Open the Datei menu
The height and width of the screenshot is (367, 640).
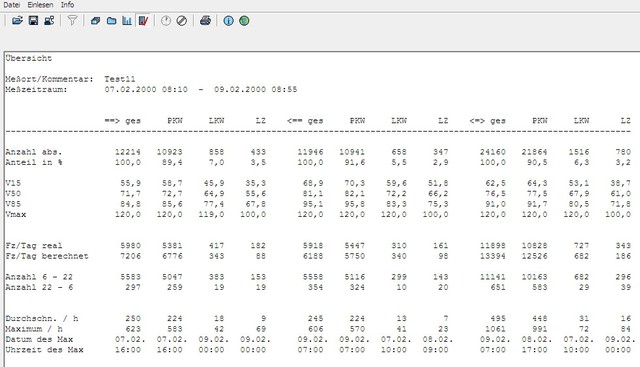(11, 5)
